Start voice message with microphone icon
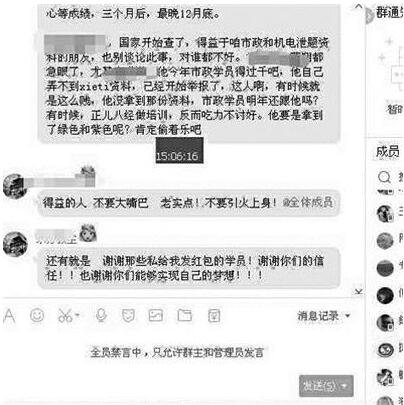The image size is (404, 405). [101, 315]
